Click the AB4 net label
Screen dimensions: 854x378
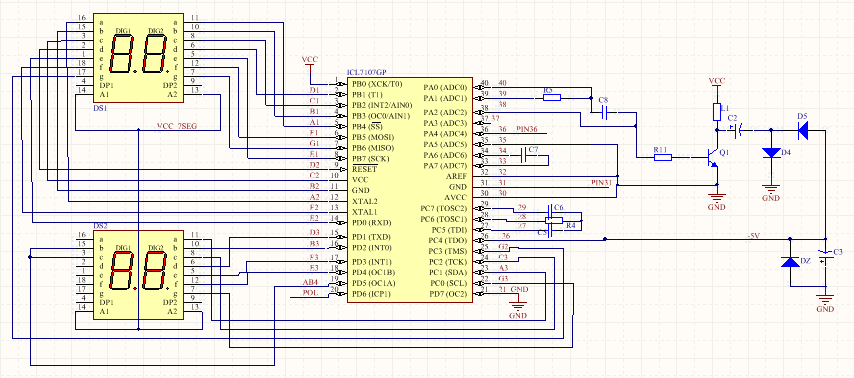pos(310,282)
